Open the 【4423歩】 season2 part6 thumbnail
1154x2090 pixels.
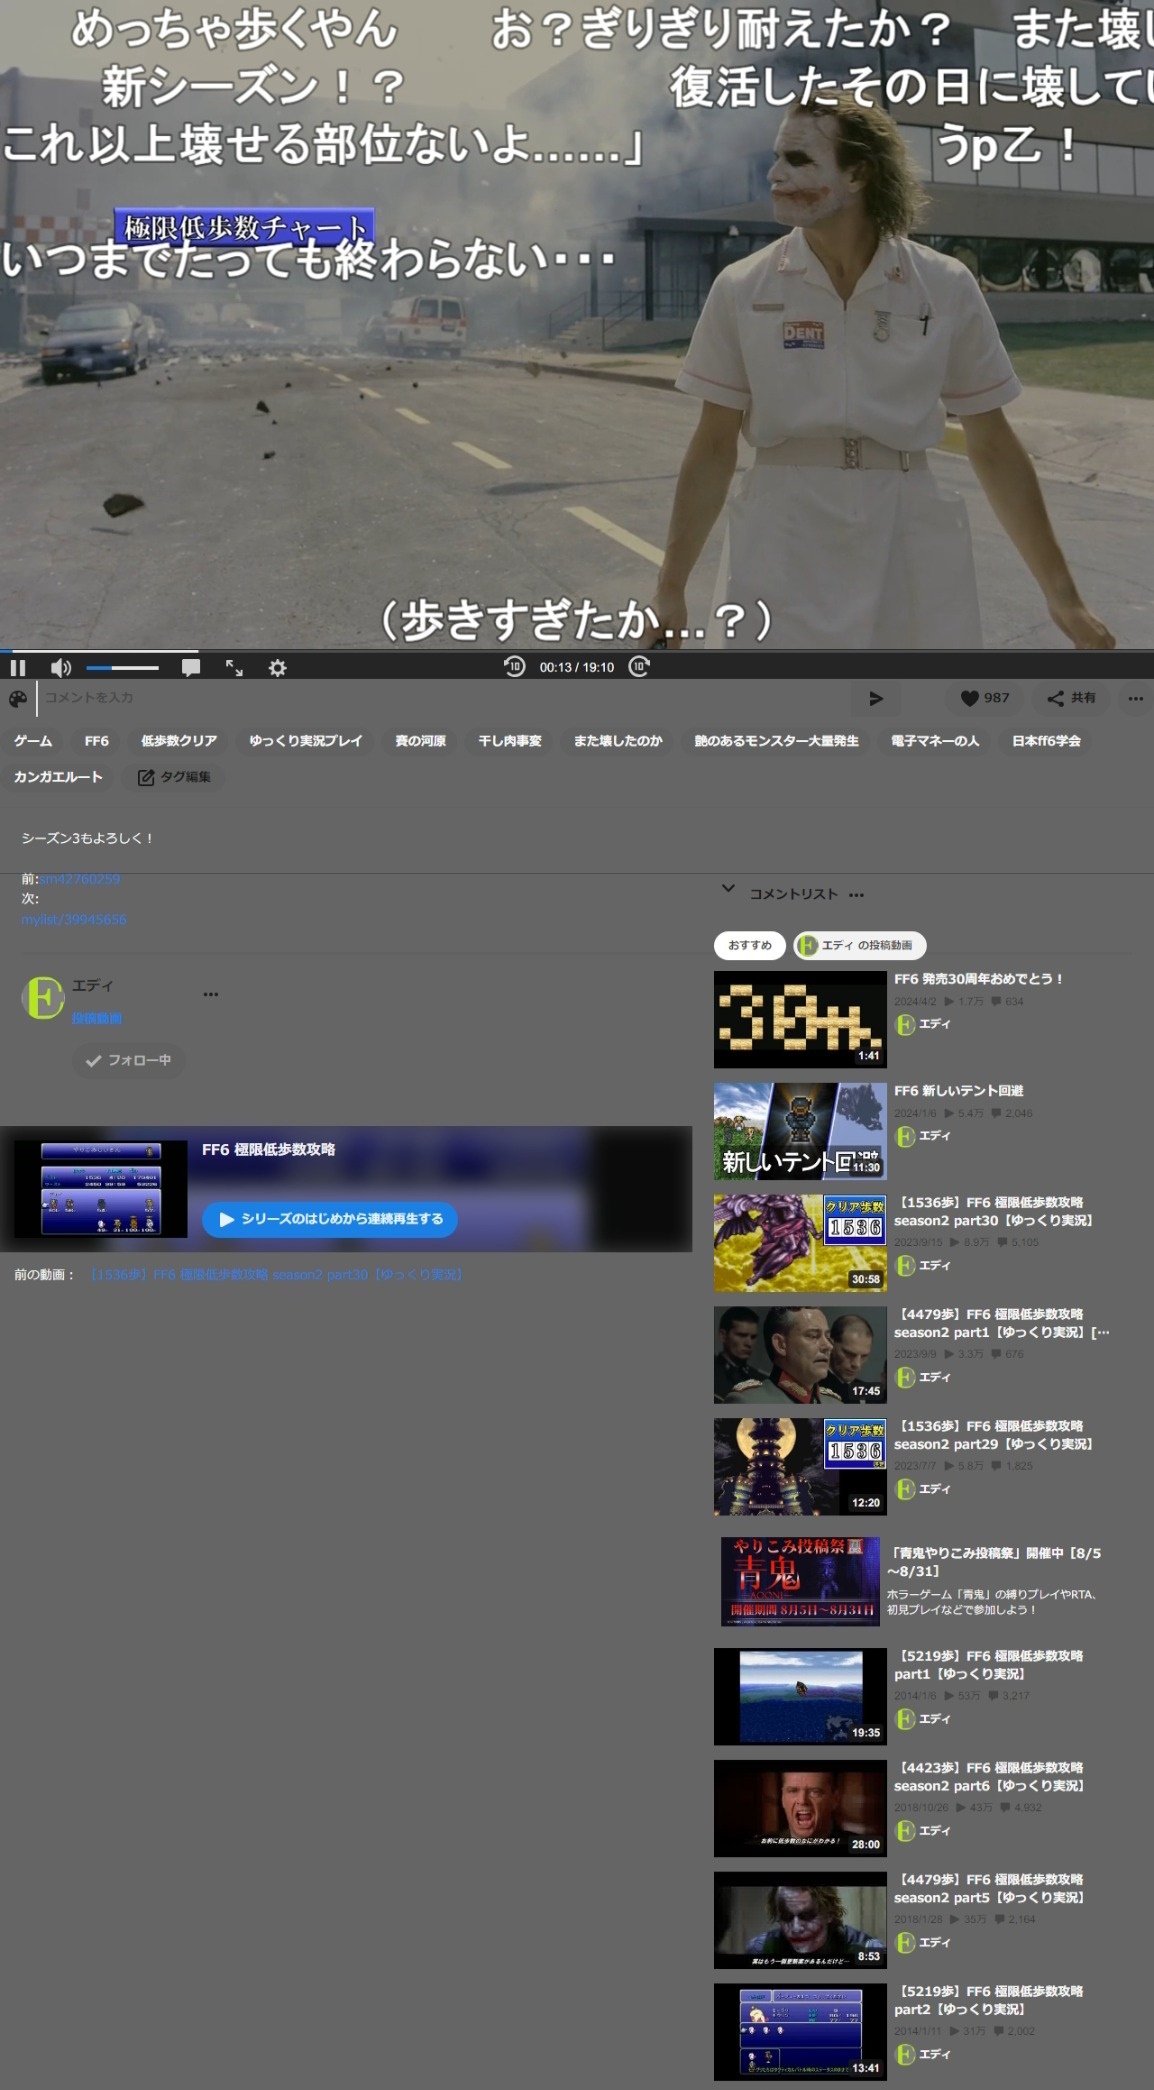(x=800, y=1809)
